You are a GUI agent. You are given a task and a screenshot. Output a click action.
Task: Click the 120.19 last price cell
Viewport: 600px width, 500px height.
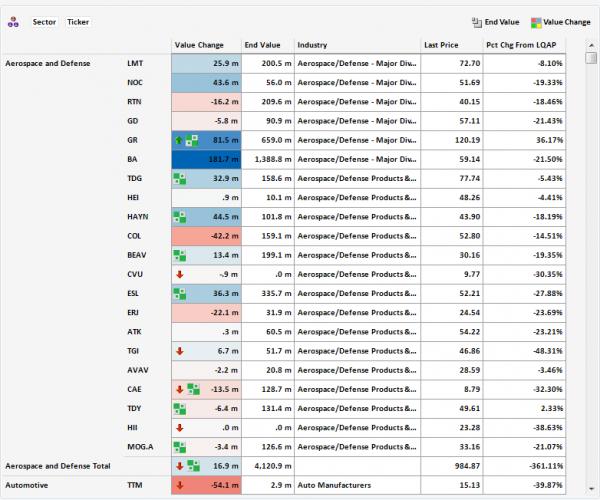click(452, 140)
